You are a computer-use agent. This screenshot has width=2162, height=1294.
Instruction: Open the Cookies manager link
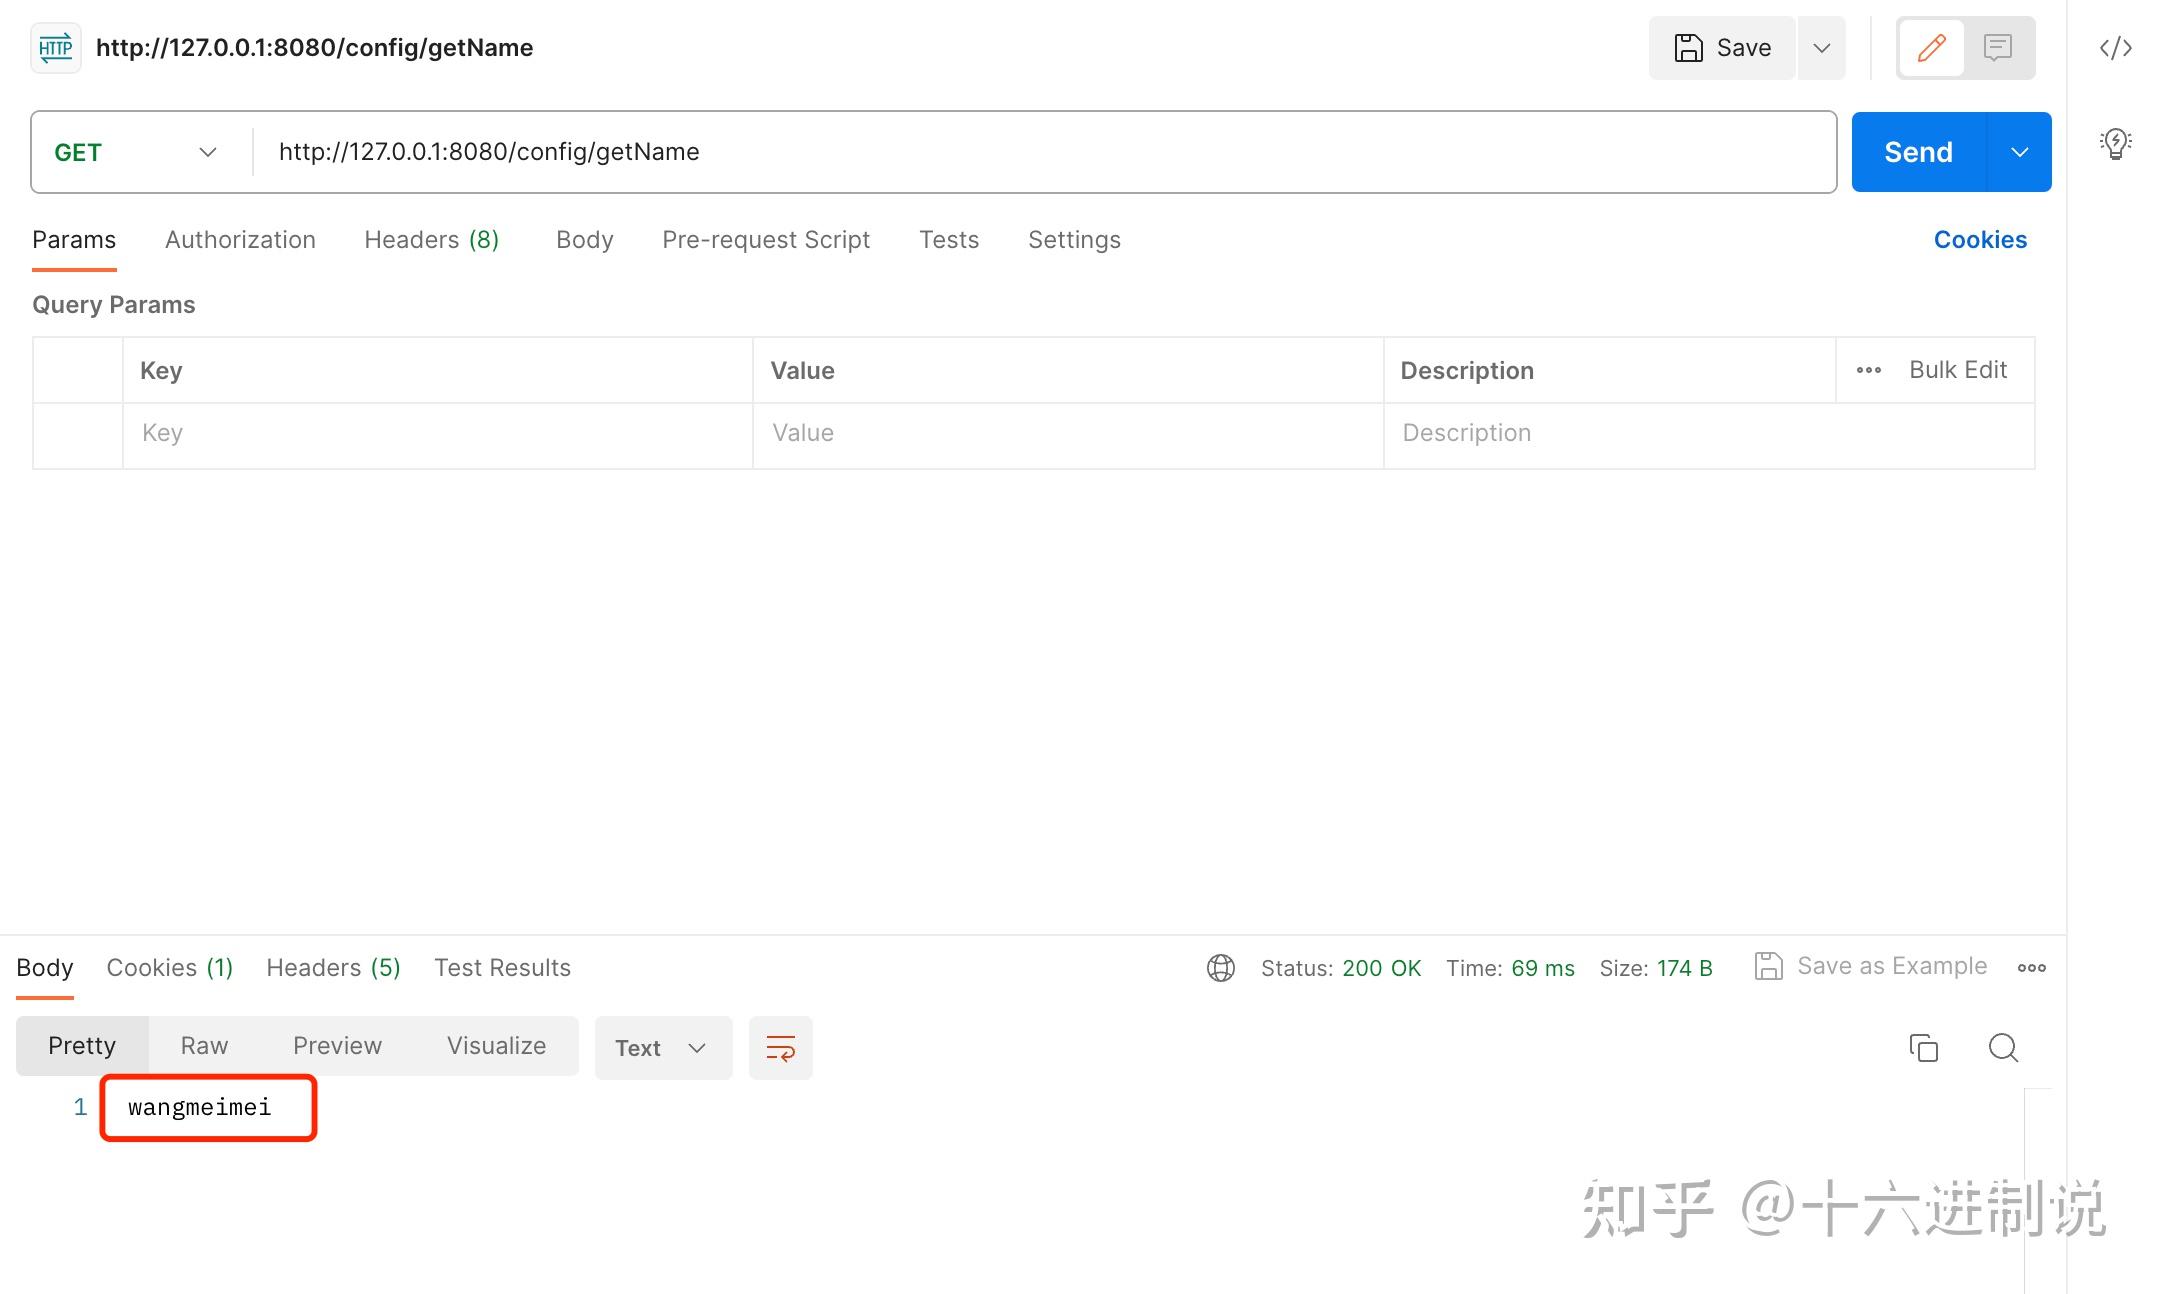click(x=1980, y=239)
